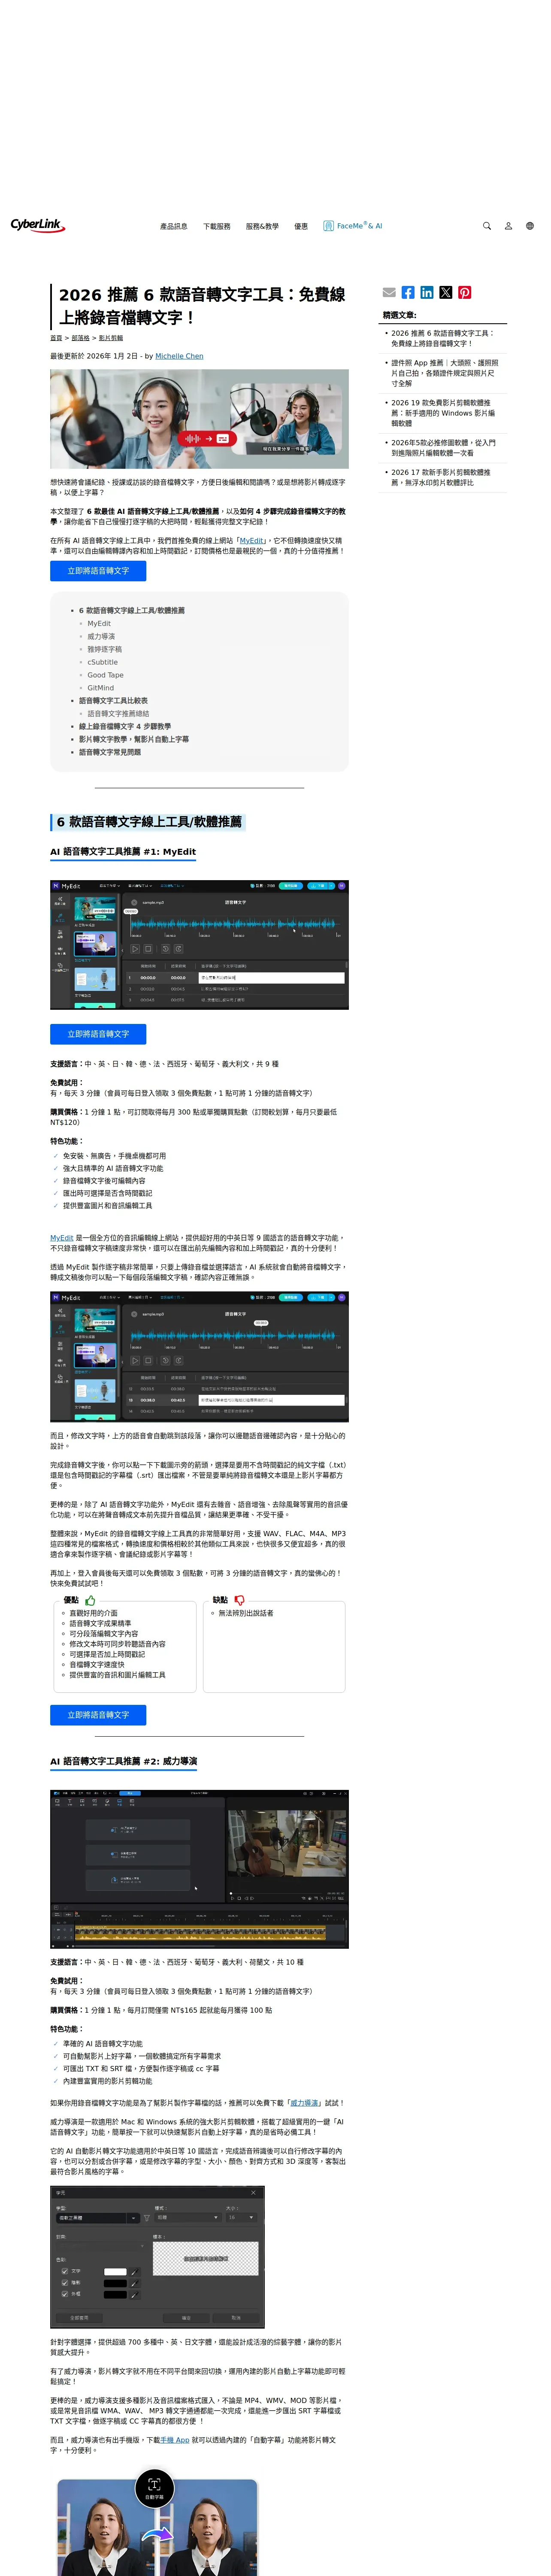Image resolution: width=551 pixels, height=2576 pixels.
Task: Open sidebar article 2026 19 款免費影片剪輯軟體推薦
Action: [443, 413]
